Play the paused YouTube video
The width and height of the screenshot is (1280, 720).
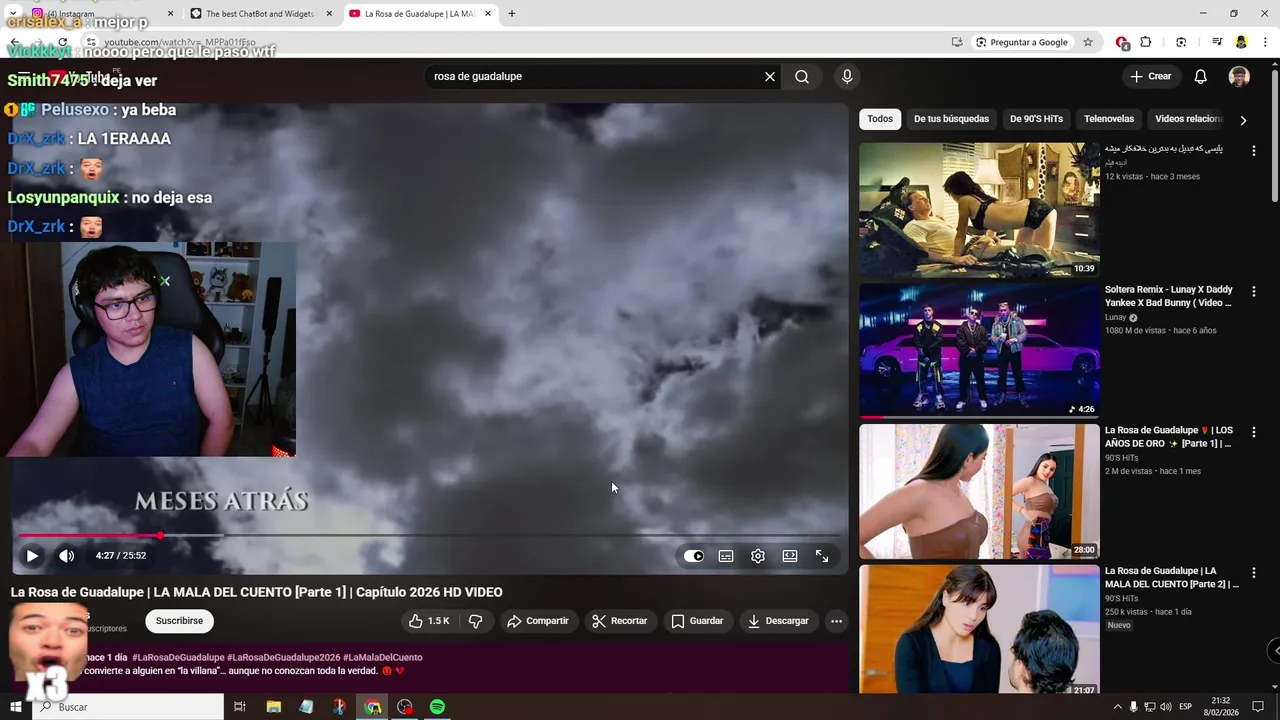32,556
